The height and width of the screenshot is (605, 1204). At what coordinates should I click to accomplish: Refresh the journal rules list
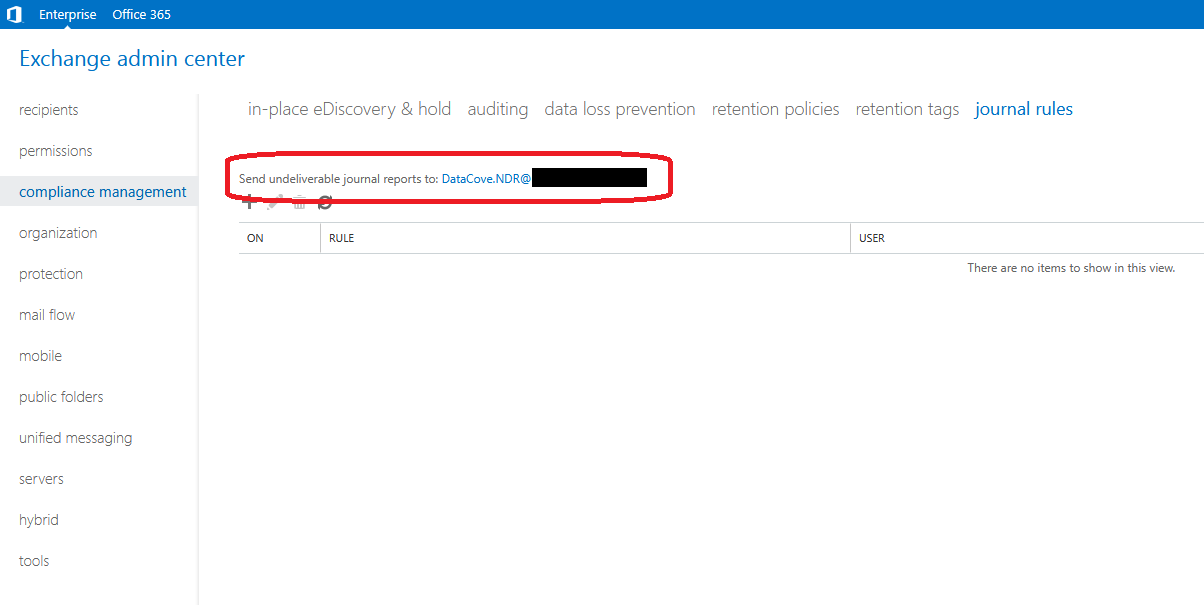point(324,203)
